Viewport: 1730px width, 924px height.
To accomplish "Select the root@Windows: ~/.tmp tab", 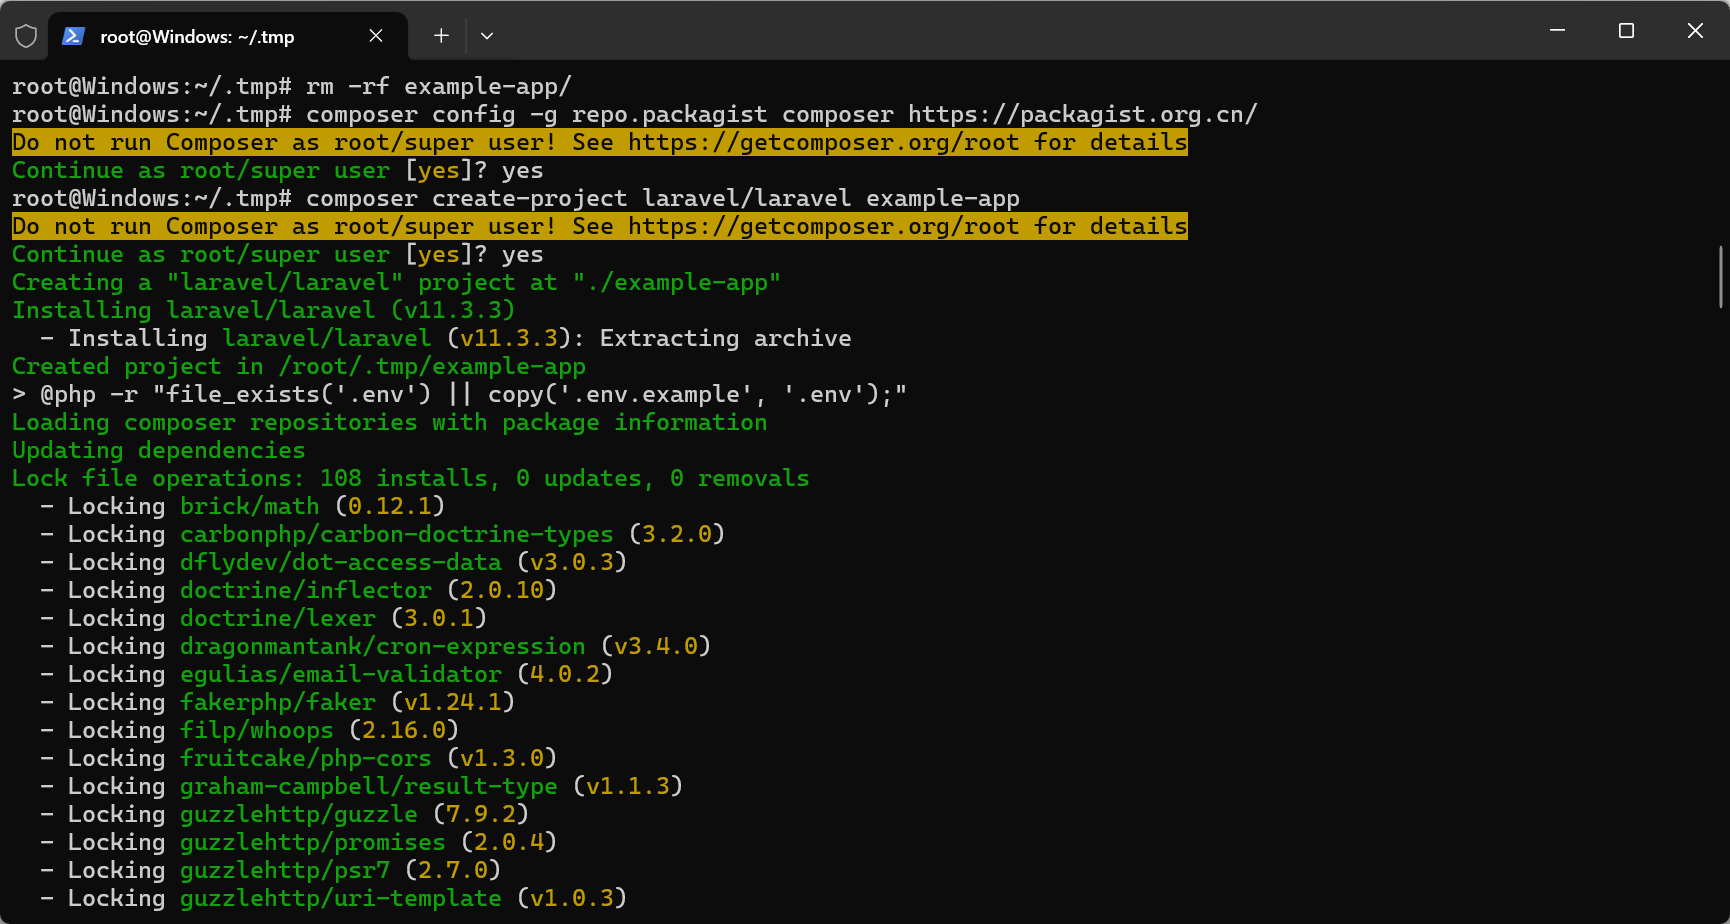I will click(x=228, y=36).
